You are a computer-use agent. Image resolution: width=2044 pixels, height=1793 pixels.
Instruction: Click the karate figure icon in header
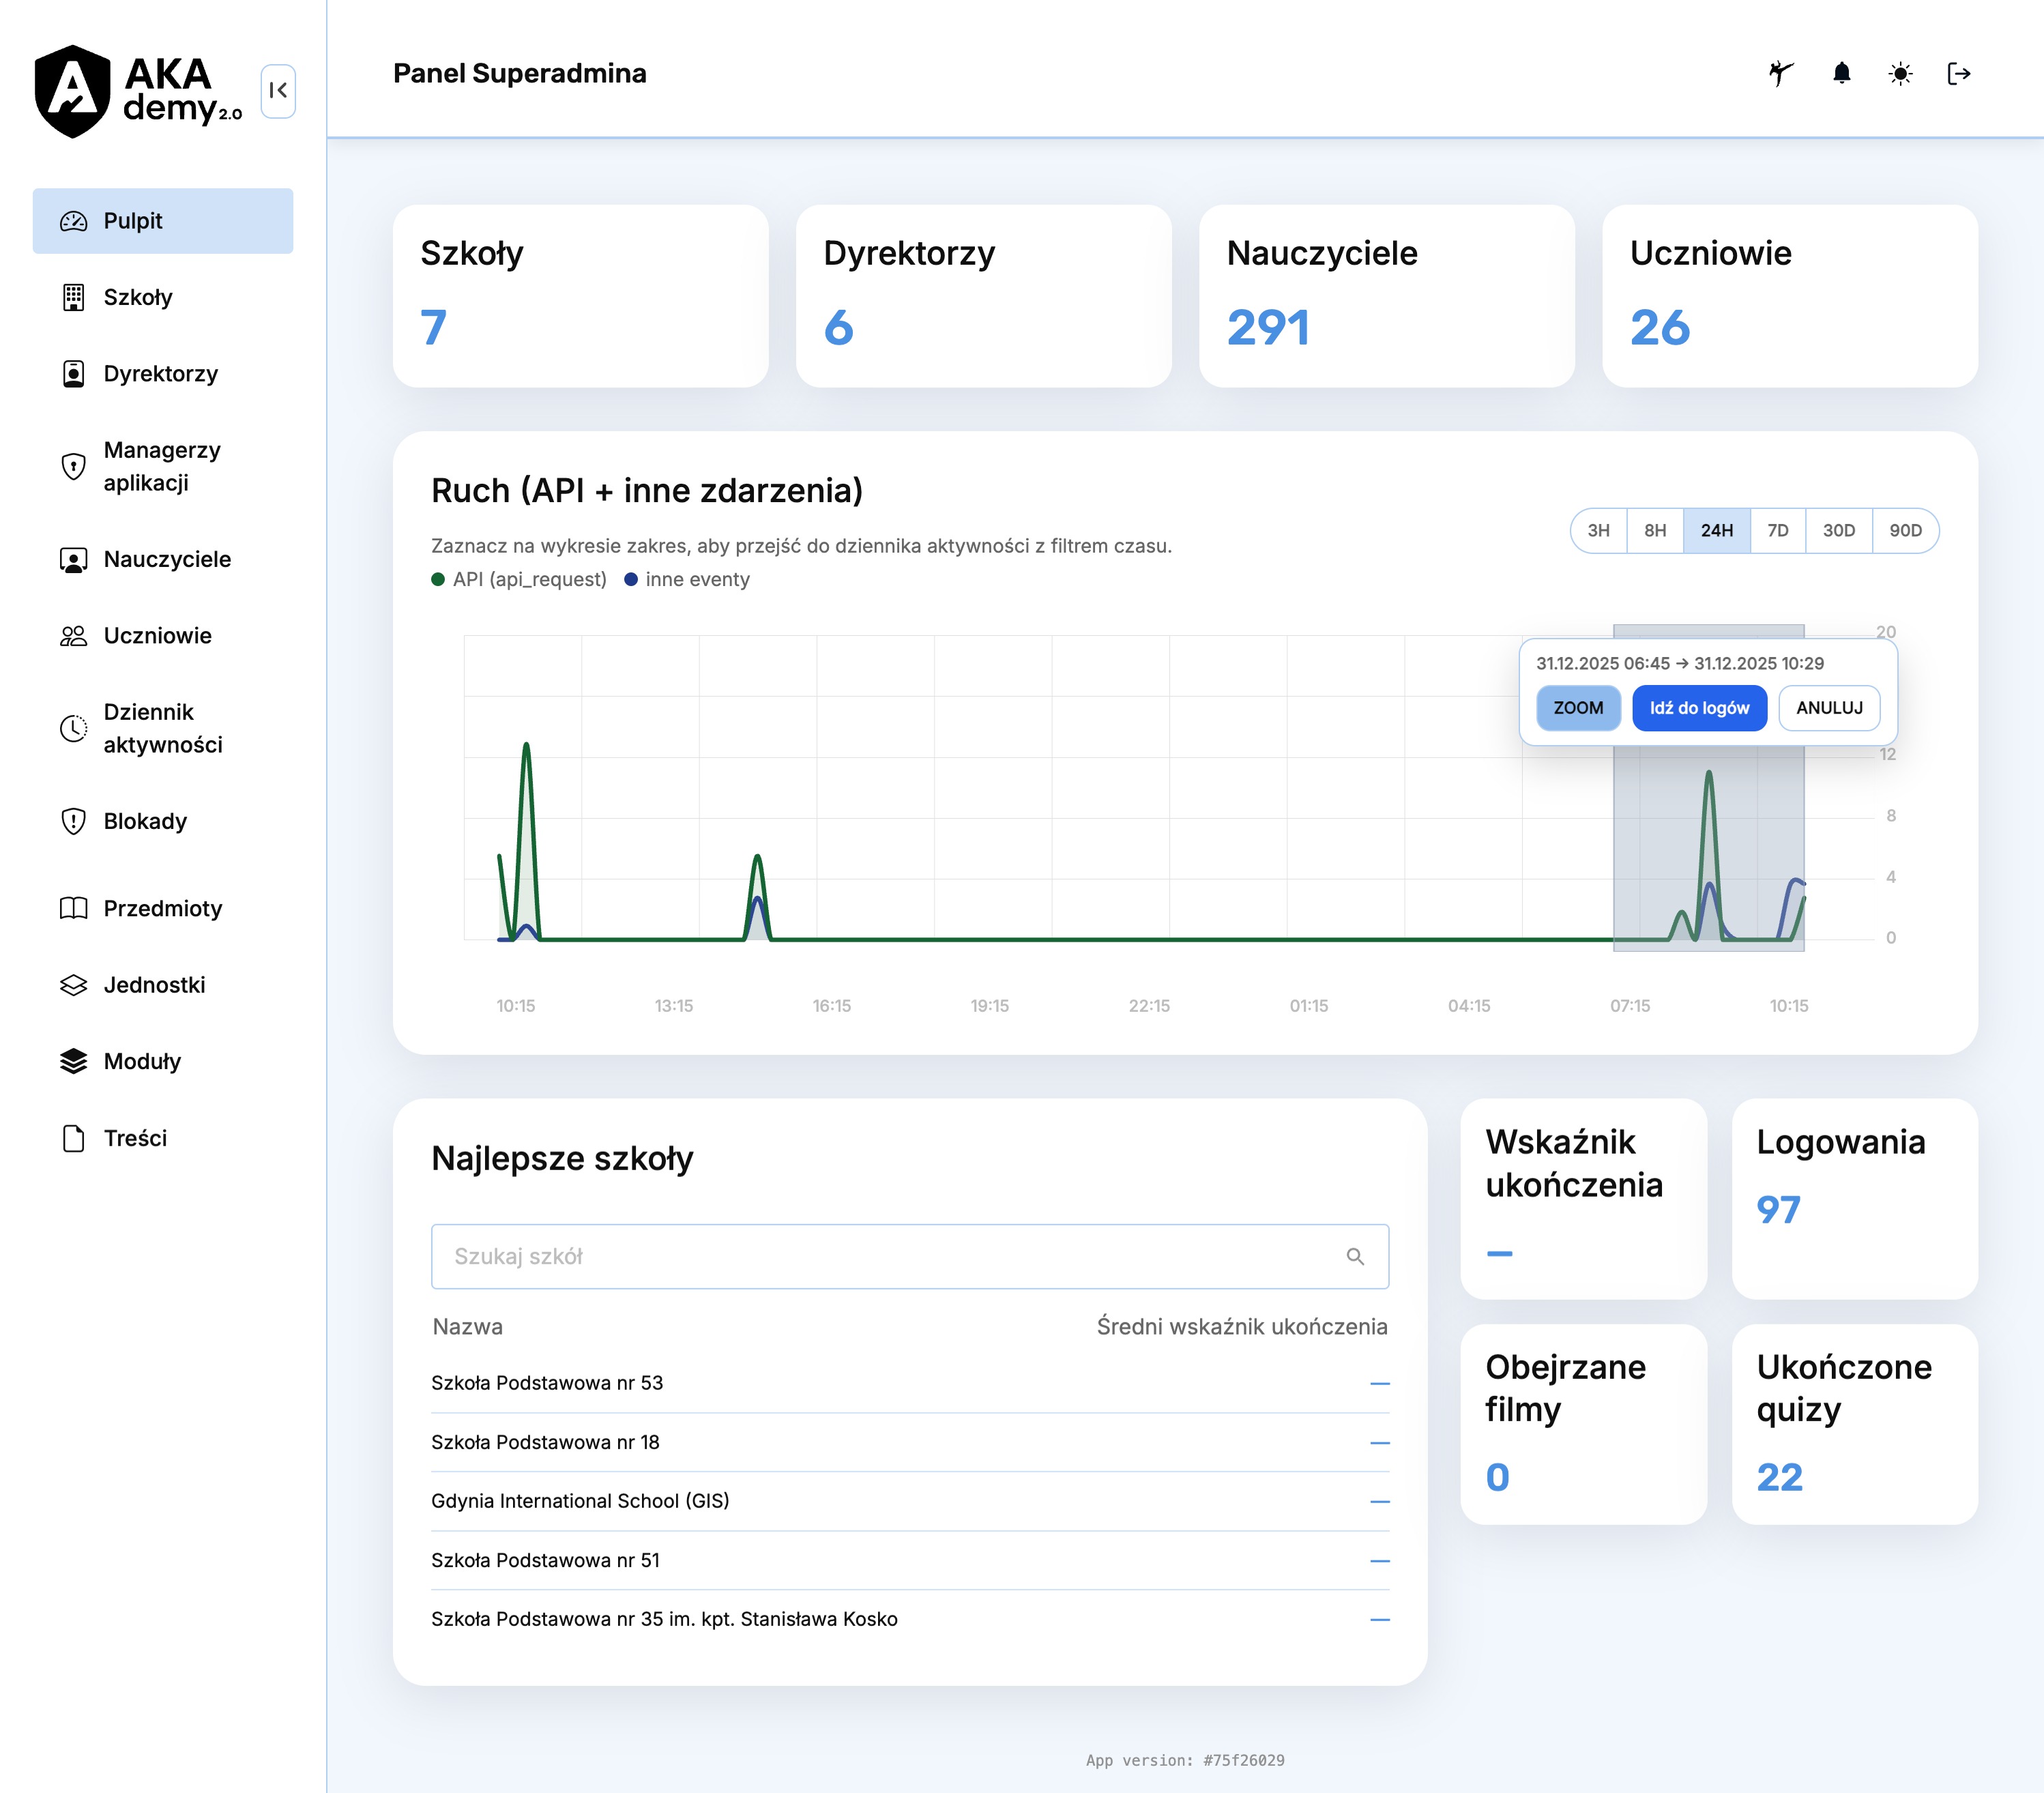[1781, 73]
